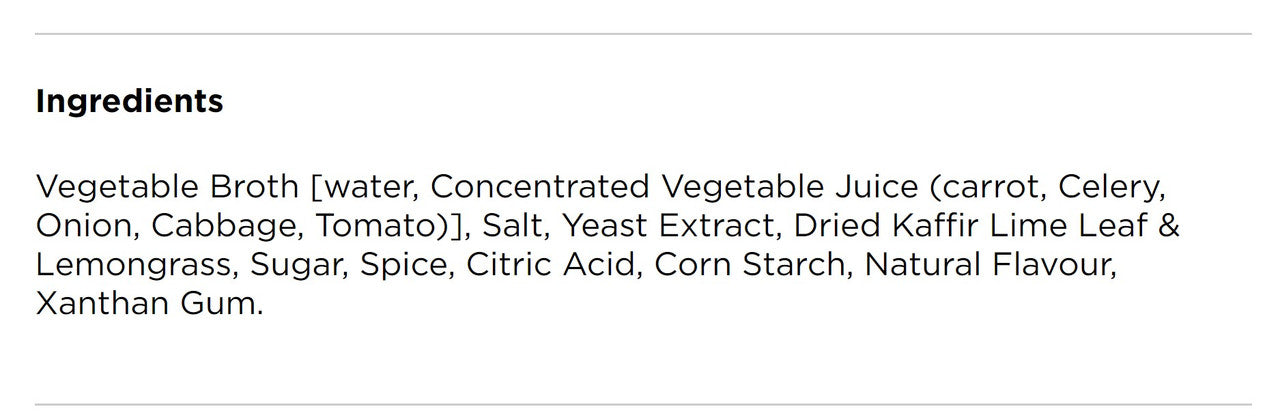Select the word Tomato
The height and width of the screenshot is (420, 1280).
point(377,226)
